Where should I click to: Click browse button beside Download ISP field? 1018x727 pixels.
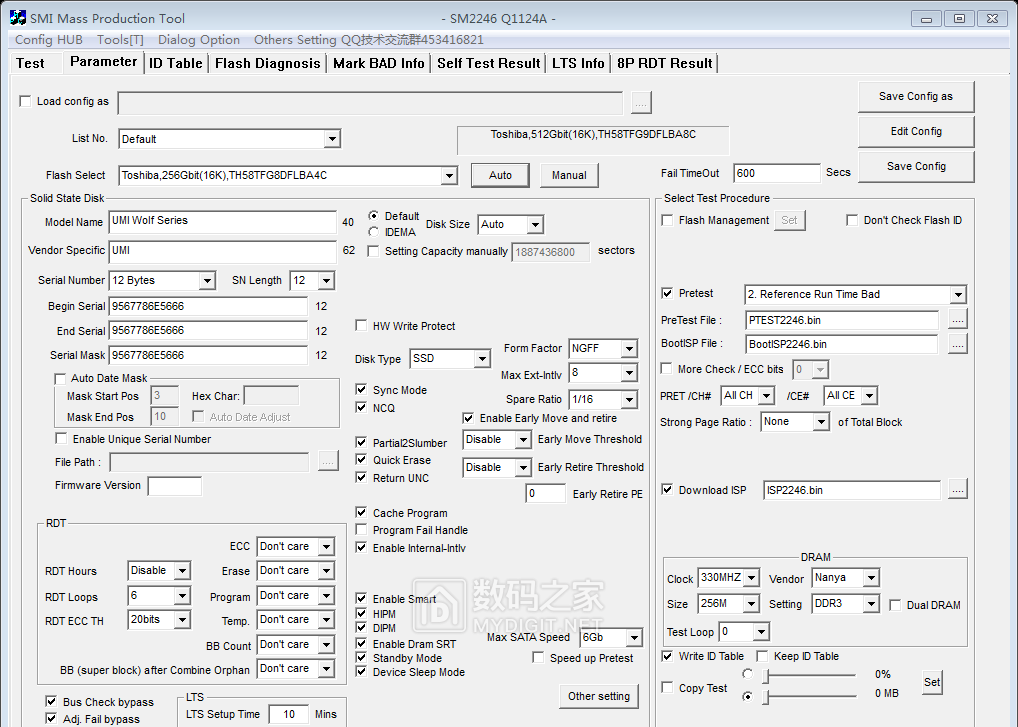coord(957,490)
